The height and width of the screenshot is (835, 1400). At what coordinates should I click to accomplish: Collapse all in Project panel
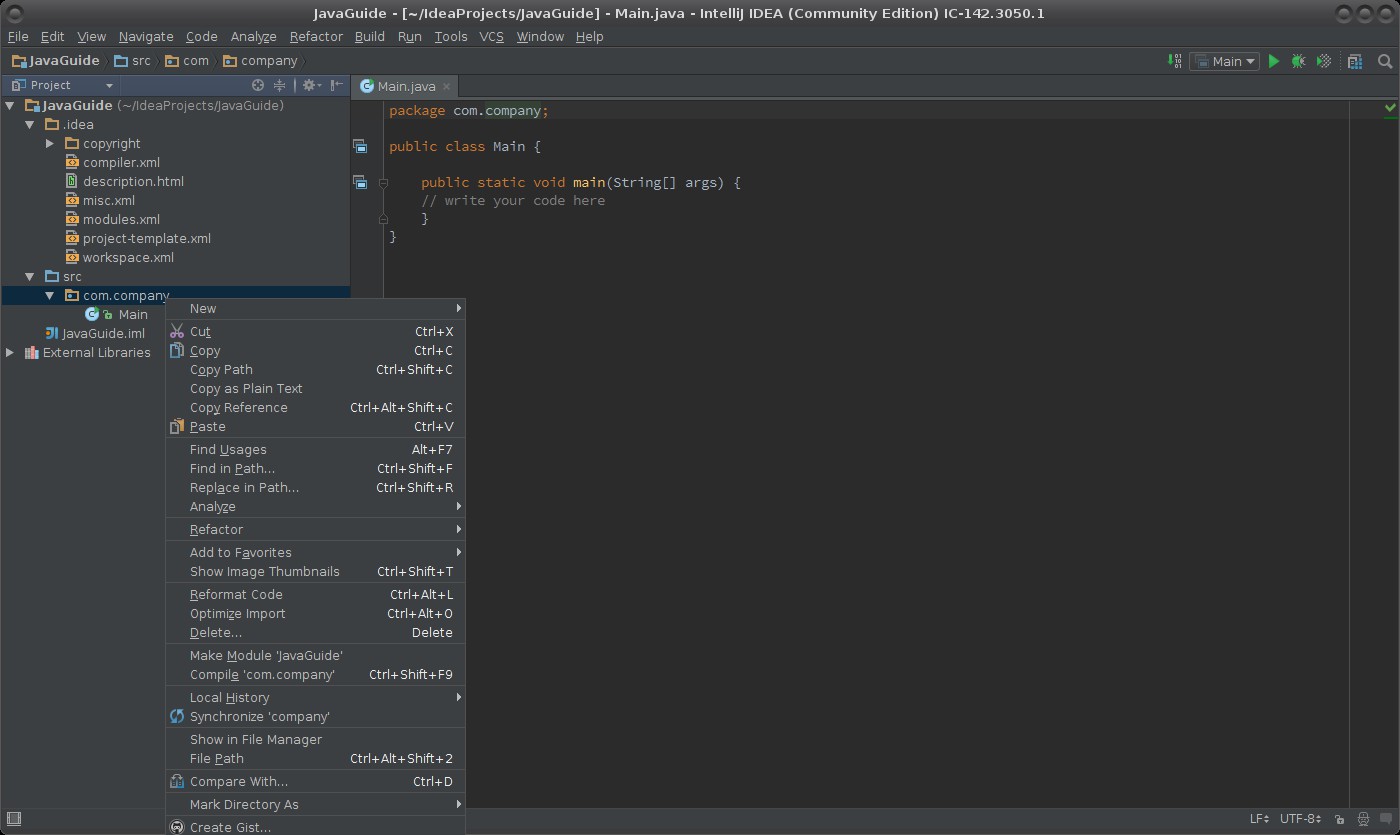pyautogui.click(x=280, y=85)
